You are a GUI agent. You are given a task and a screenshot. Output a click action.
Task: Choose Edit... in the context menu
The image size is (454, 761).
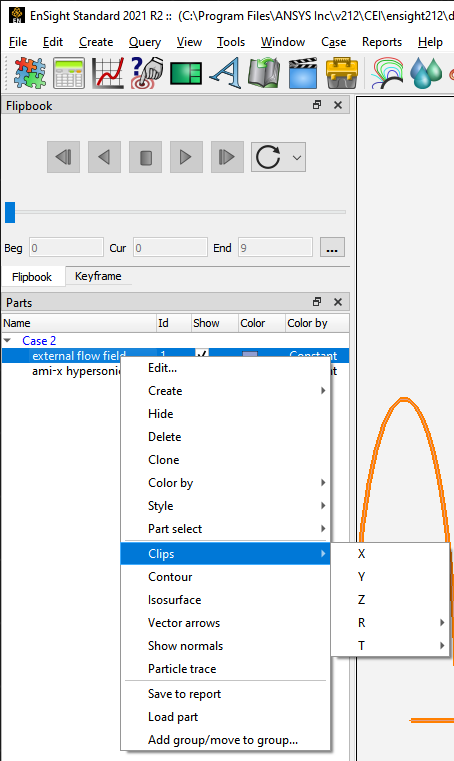tap(226, 368)
